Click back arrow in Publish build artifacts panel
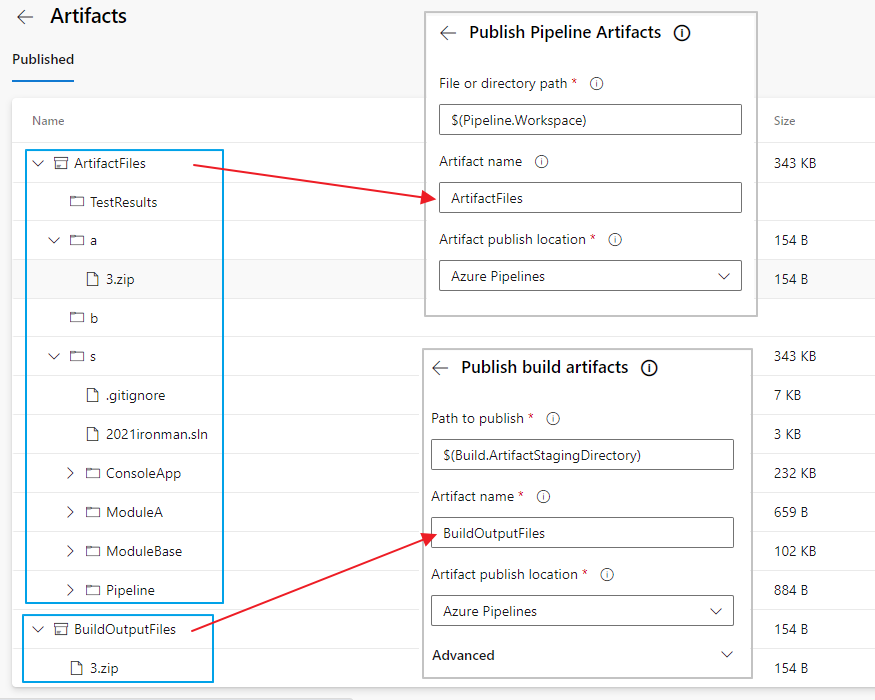This screenshot has width=875, height=700. coord(440,368)
